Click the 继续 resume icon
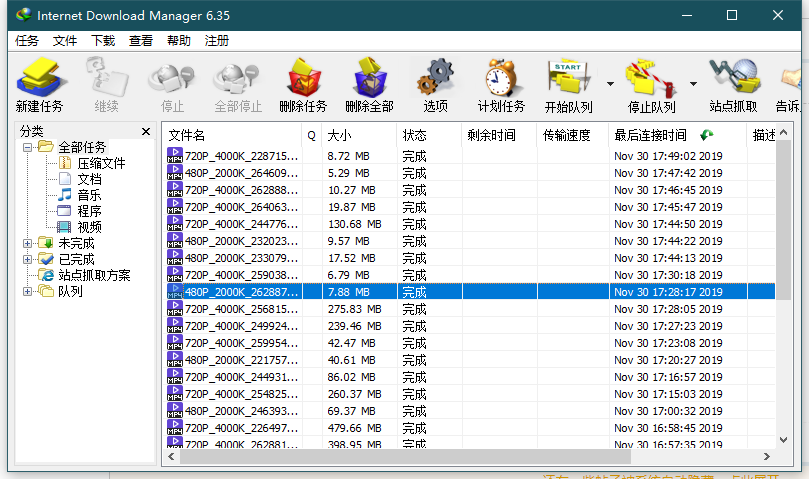Image resolution: width=809 pixels, height=479 pixels. [x=107, y=85]
